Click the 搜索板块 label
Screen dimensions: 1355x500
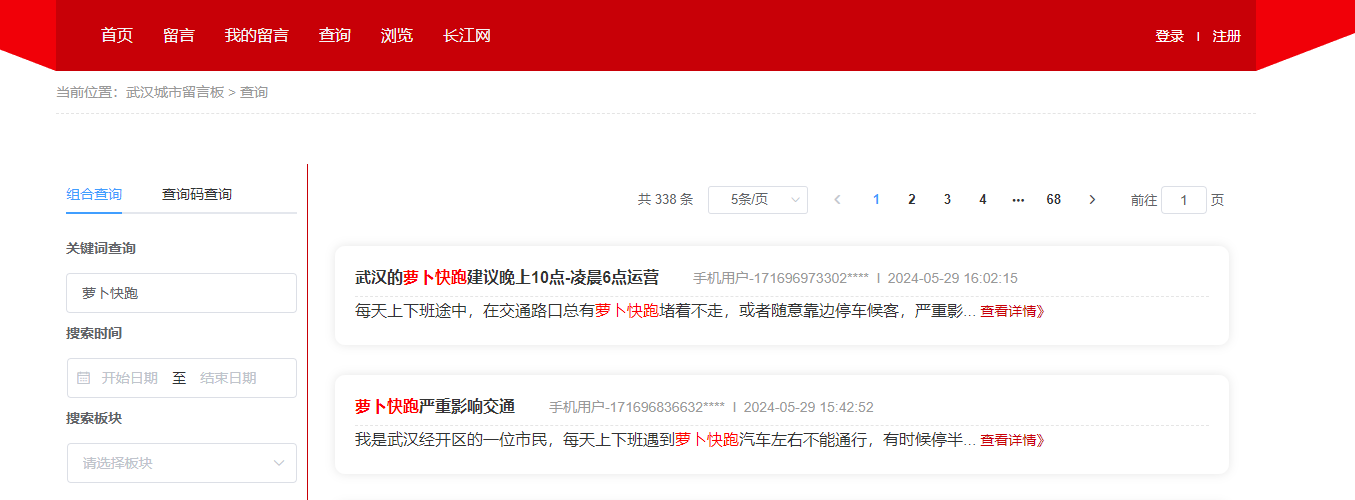point(94,418)
